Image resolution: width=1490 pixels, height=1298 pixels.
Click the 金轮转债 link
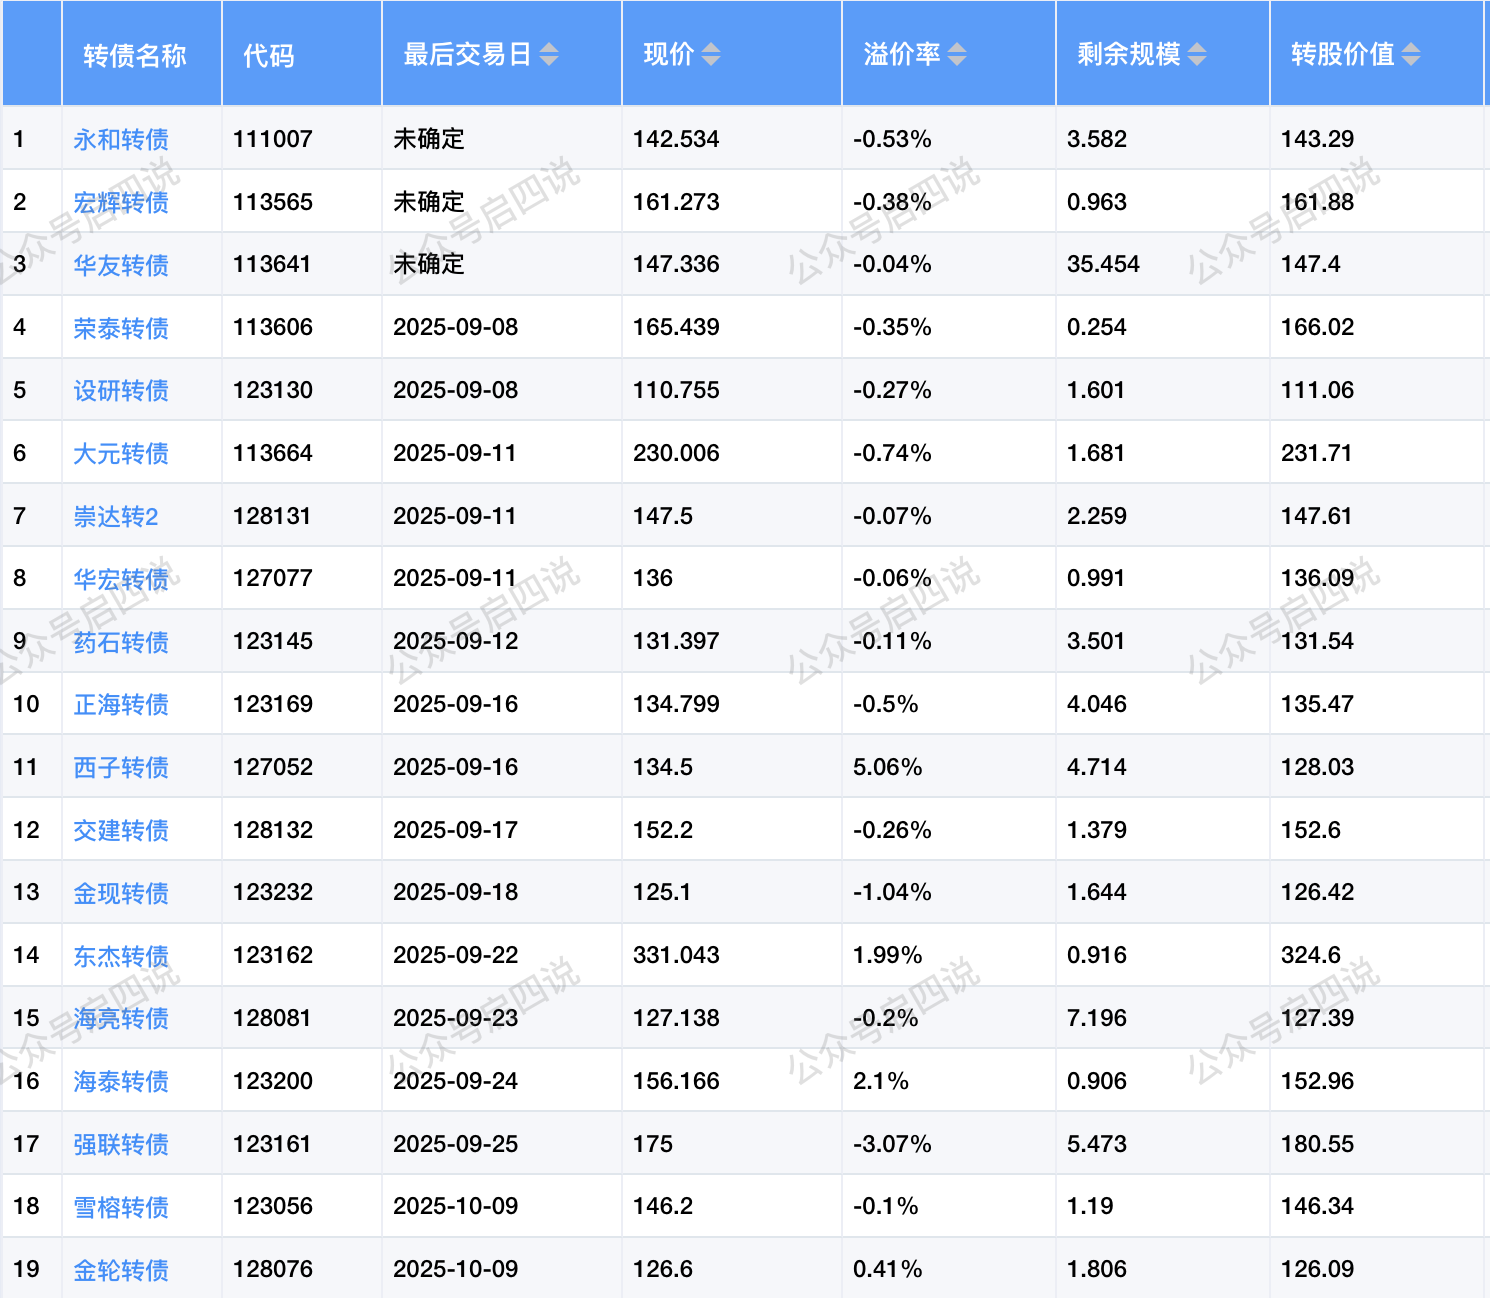click(x=121, y=1271)
